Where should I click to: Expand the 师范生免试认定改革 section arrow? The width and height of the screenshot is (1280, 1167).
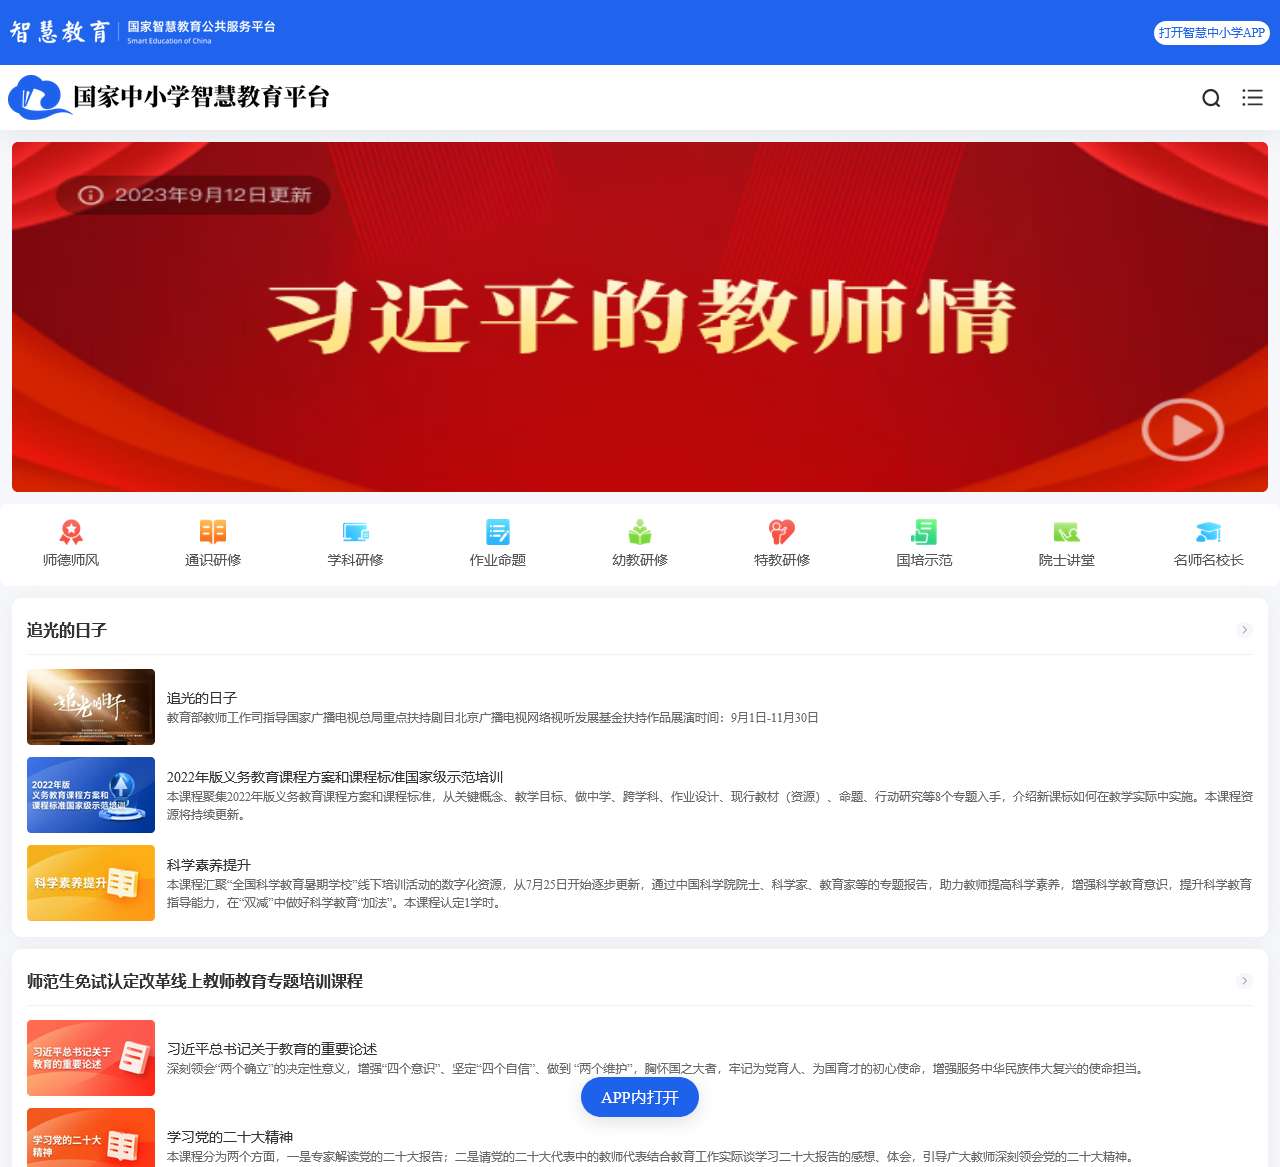(1245, 981)
